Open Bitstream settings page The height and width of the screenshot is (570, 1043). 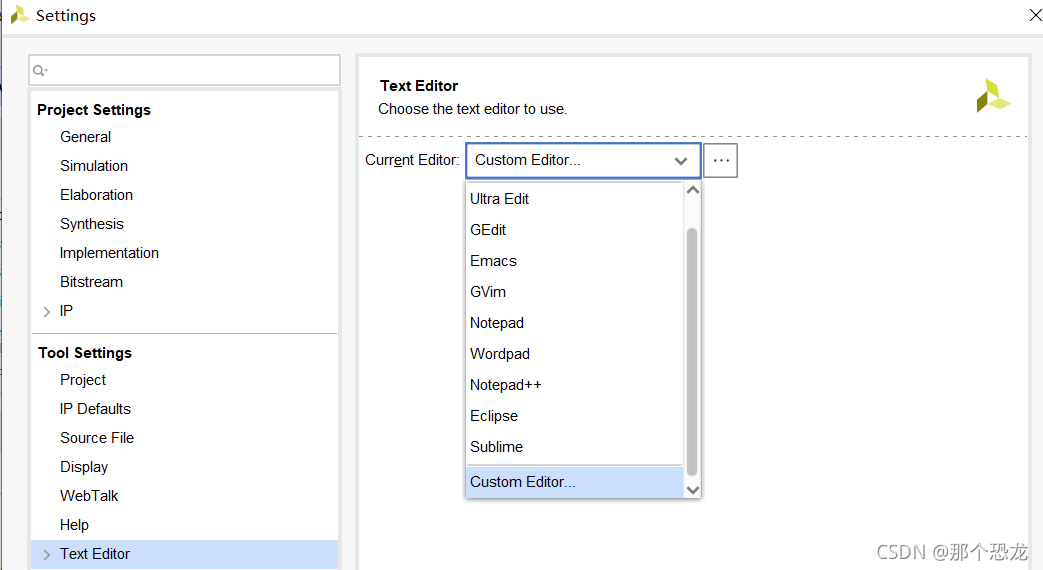[91, 282]
